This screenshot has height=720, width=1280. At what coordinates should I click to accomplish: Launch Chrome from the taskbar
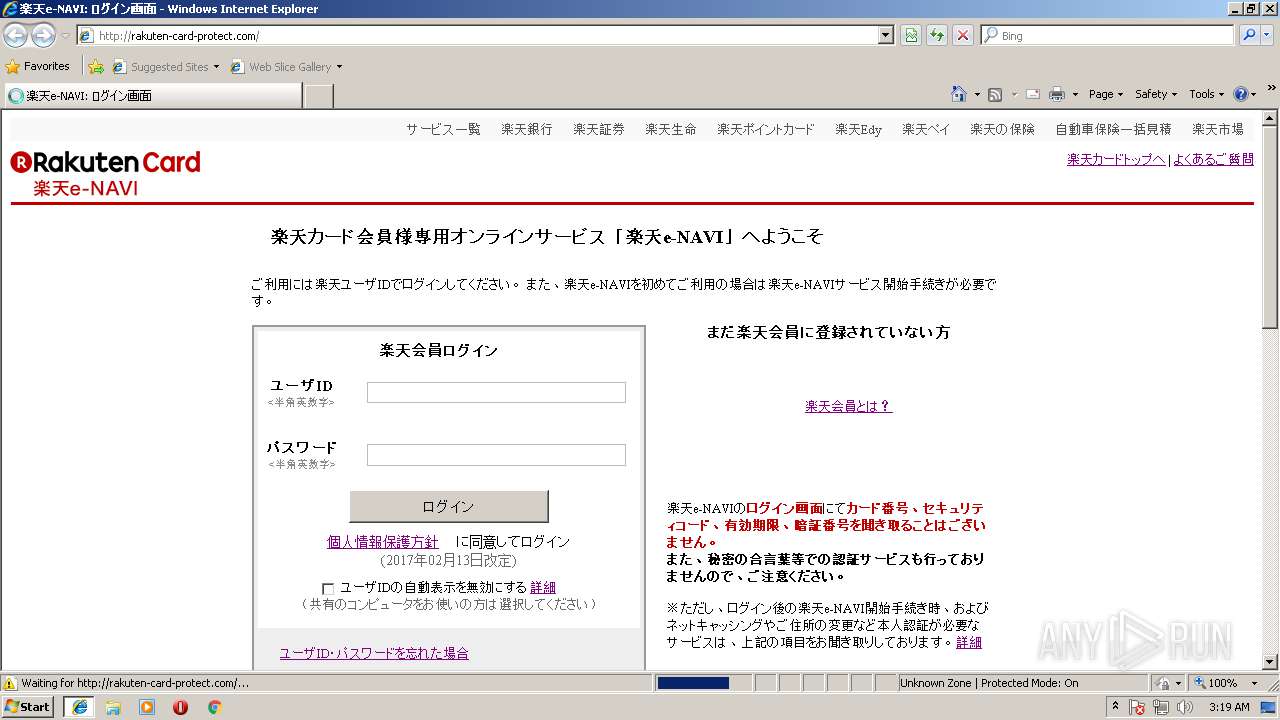click(214, 707)
